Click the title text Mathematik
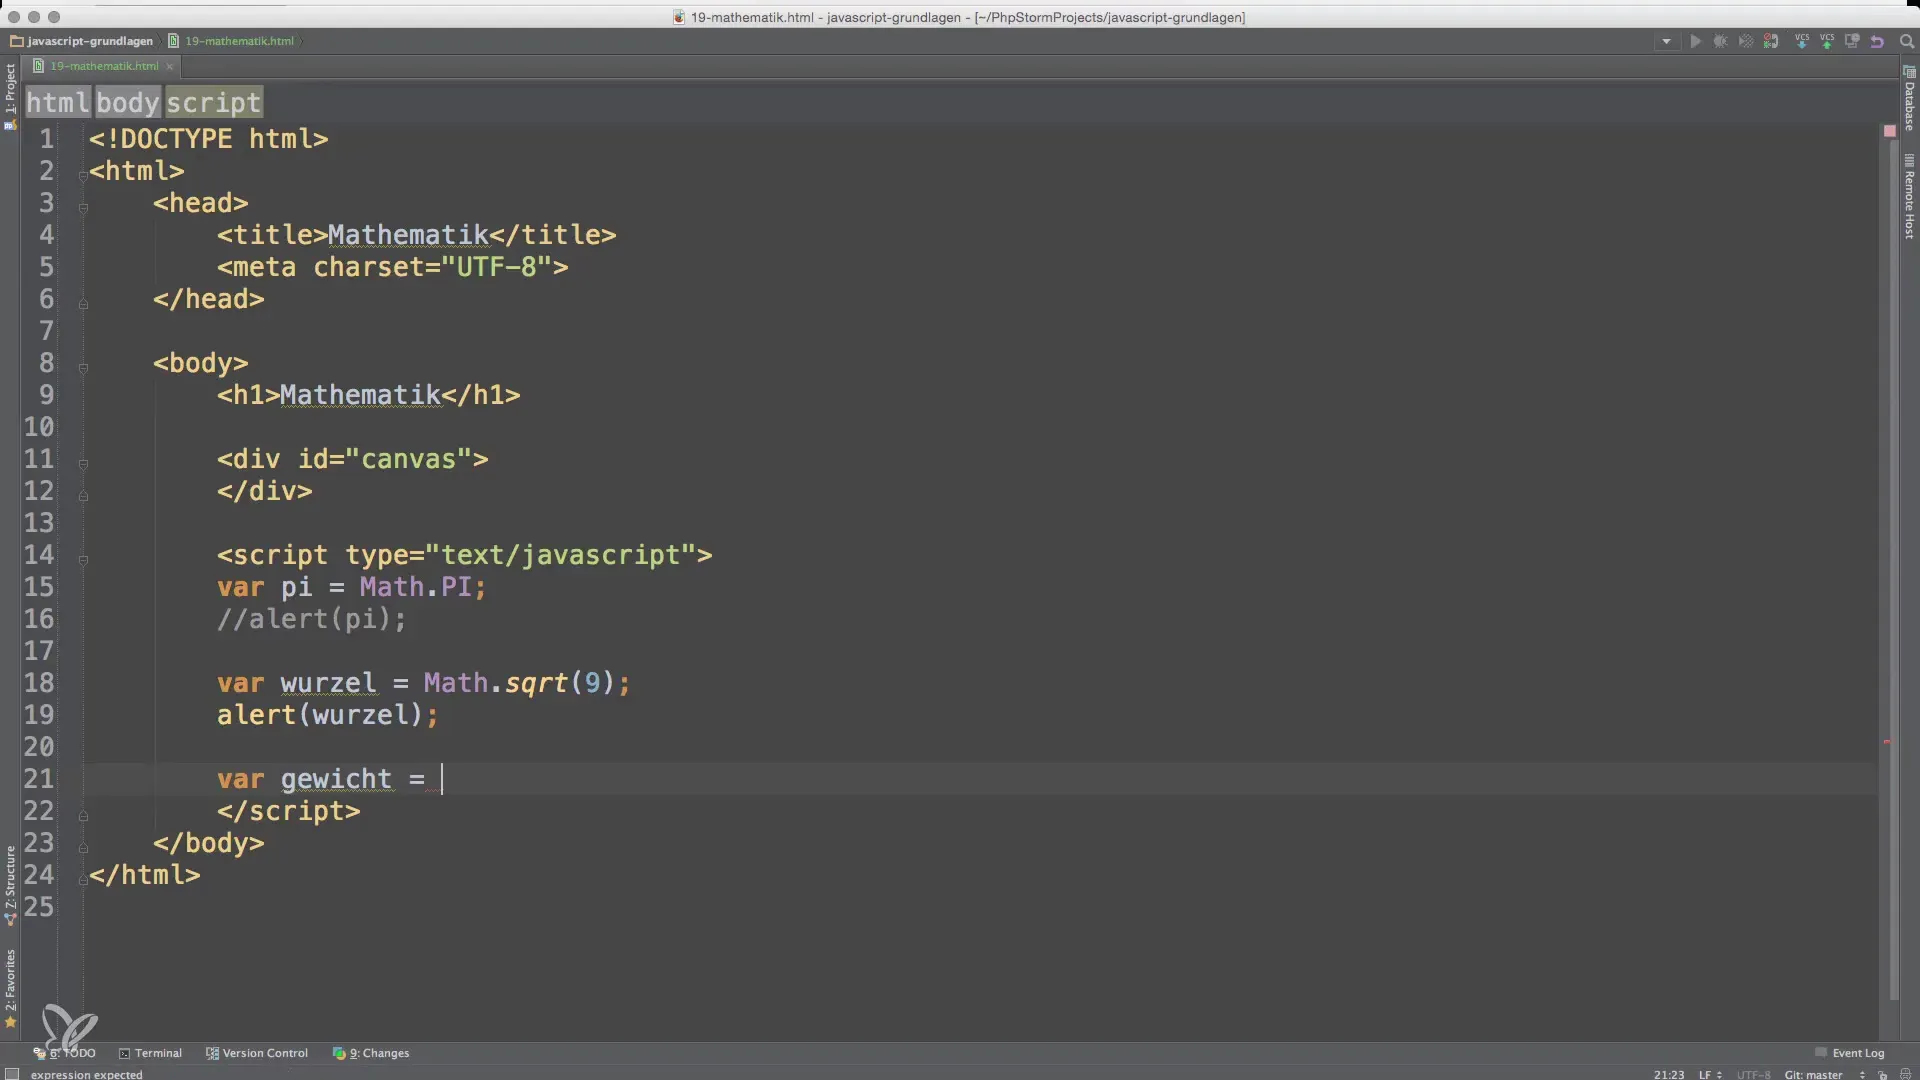The height and width of the screenshot is (1080, 1920). 408,235
